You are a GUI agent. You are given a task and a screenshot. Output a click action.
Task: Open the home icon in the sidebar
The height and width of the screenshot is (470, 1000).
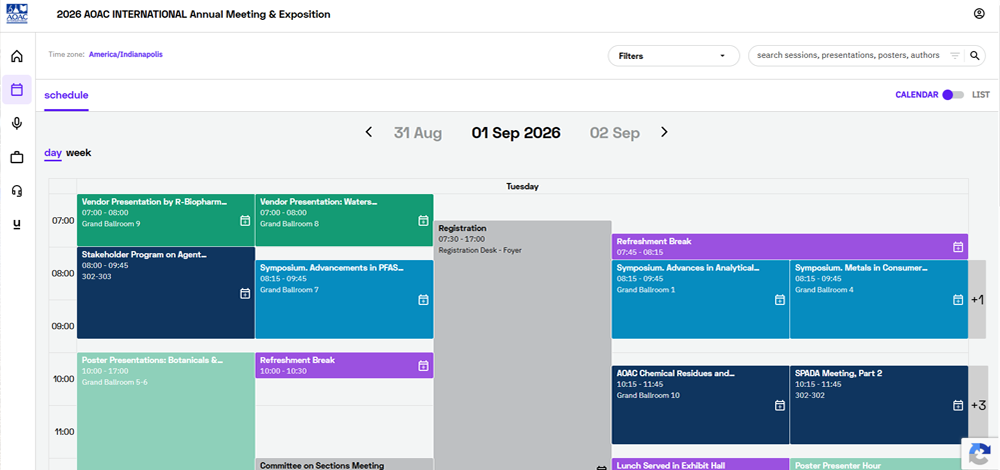click(17, 56)
